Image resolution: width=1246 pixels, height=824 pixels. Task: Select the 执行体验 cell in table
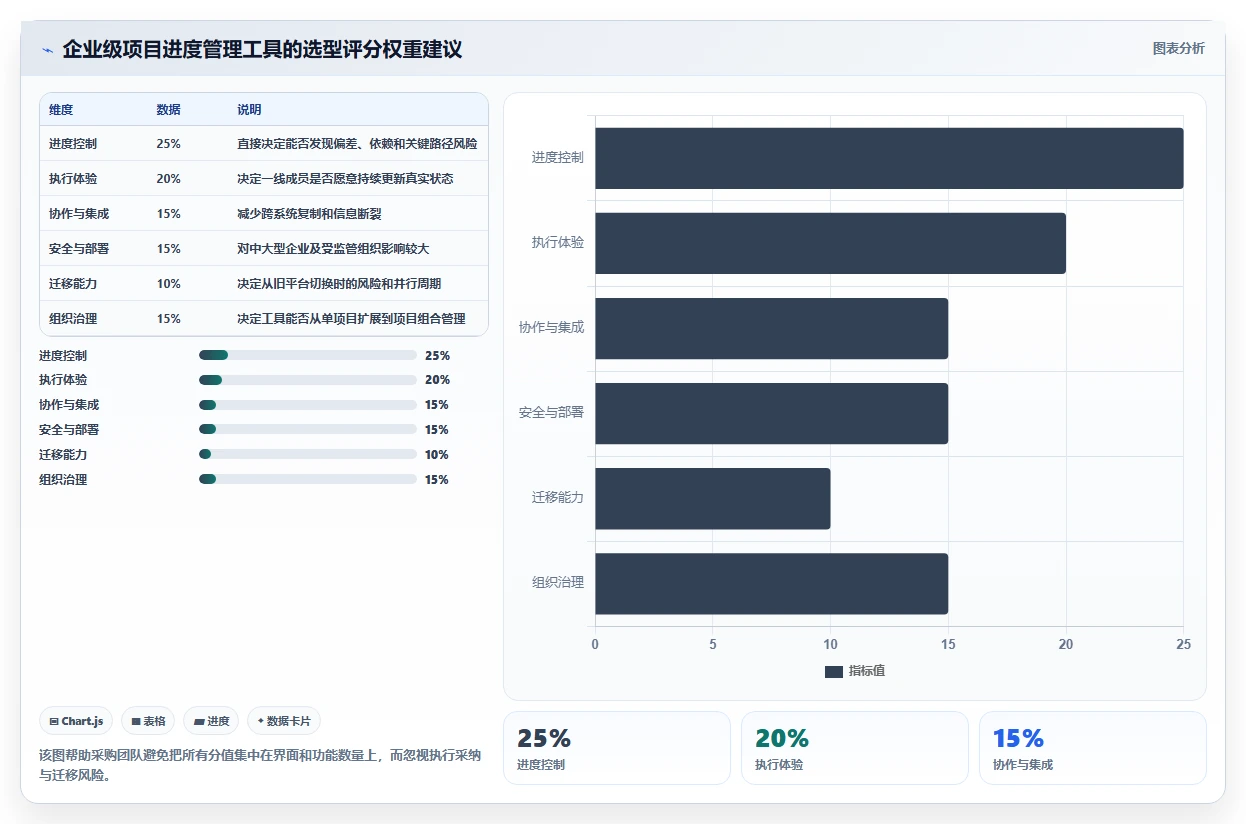[73, 179]
